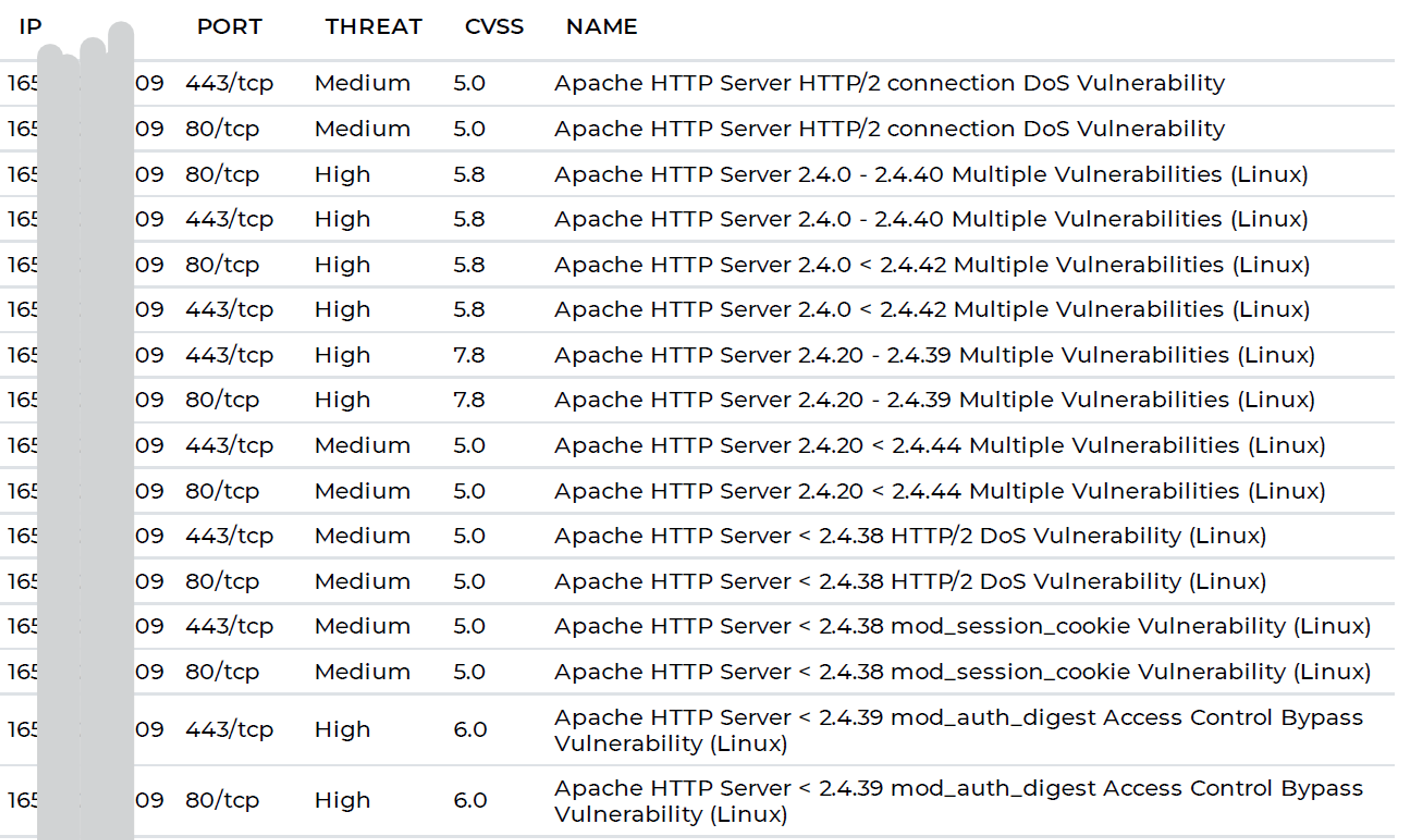The image size is (1415, 840).
Task: Select HTTP/2 connection DoS Vulnerability name on 443/tcp row
Action: tap(889, 84)
